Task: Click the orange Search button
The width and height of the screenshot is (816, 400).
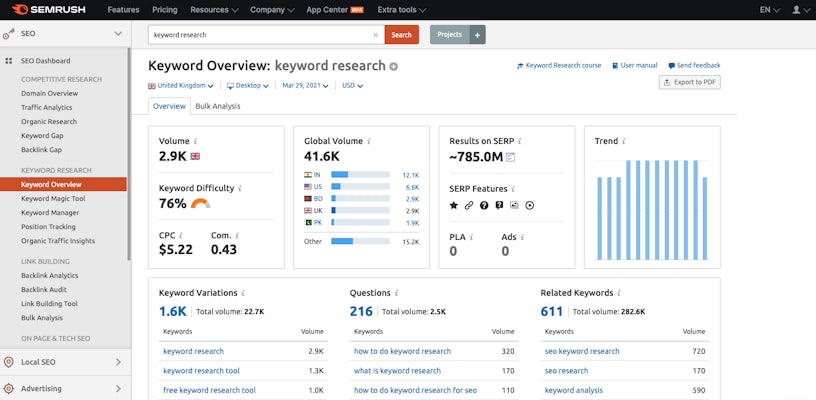Action: pyautogui.click(x=401, y=35)
